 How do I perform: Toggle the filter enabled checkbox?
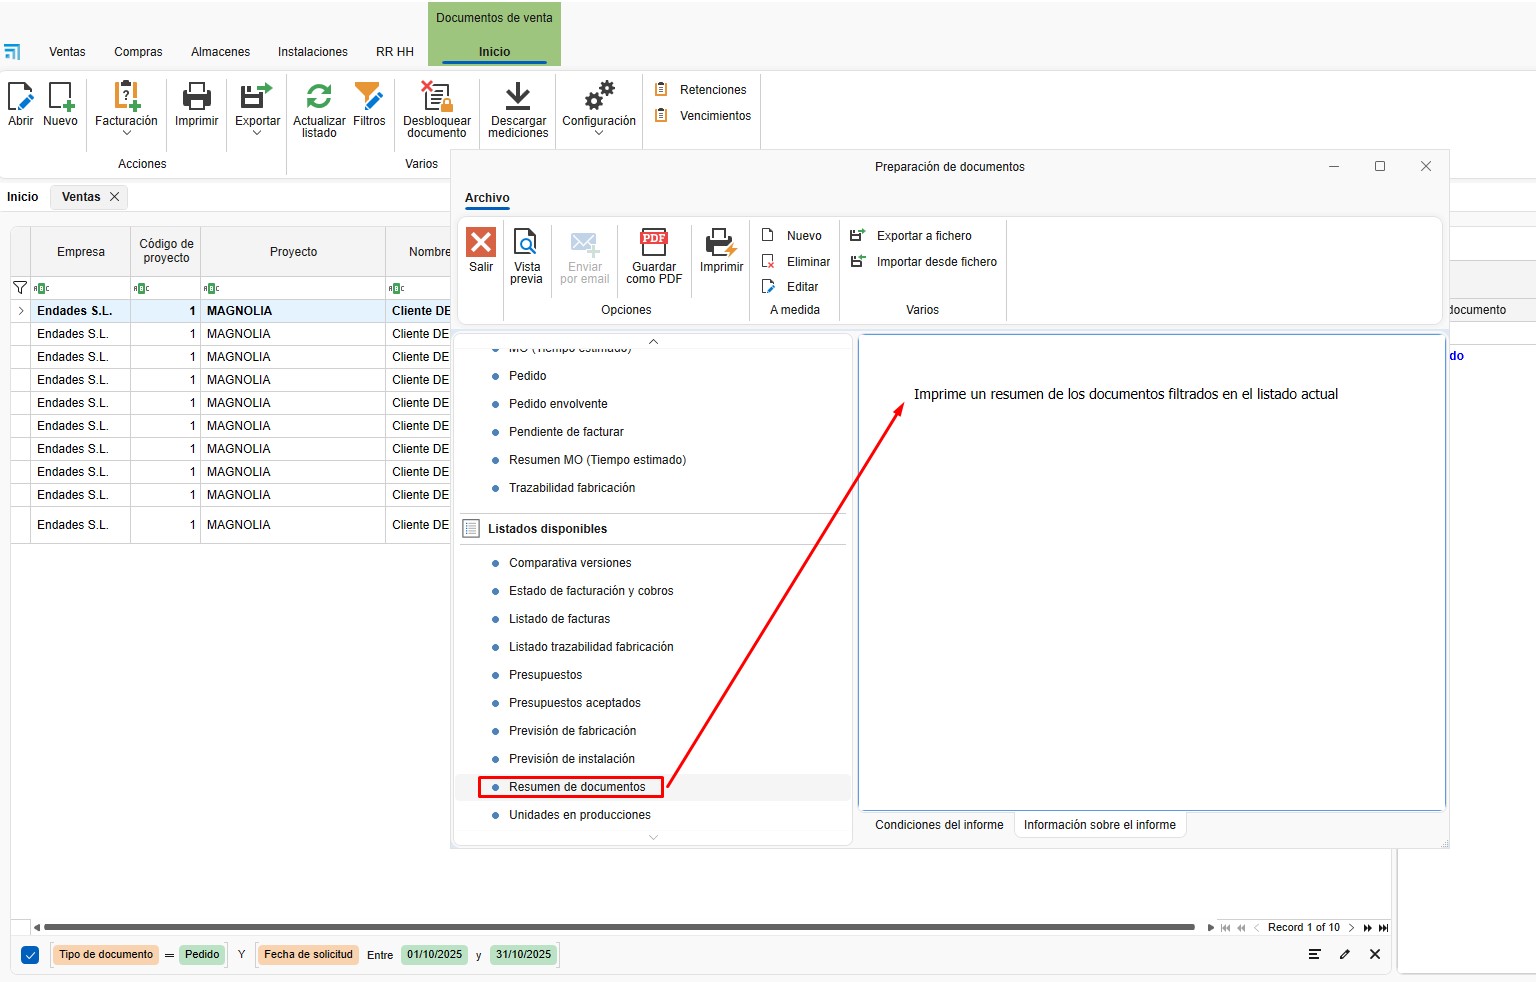tap(30, 955)
